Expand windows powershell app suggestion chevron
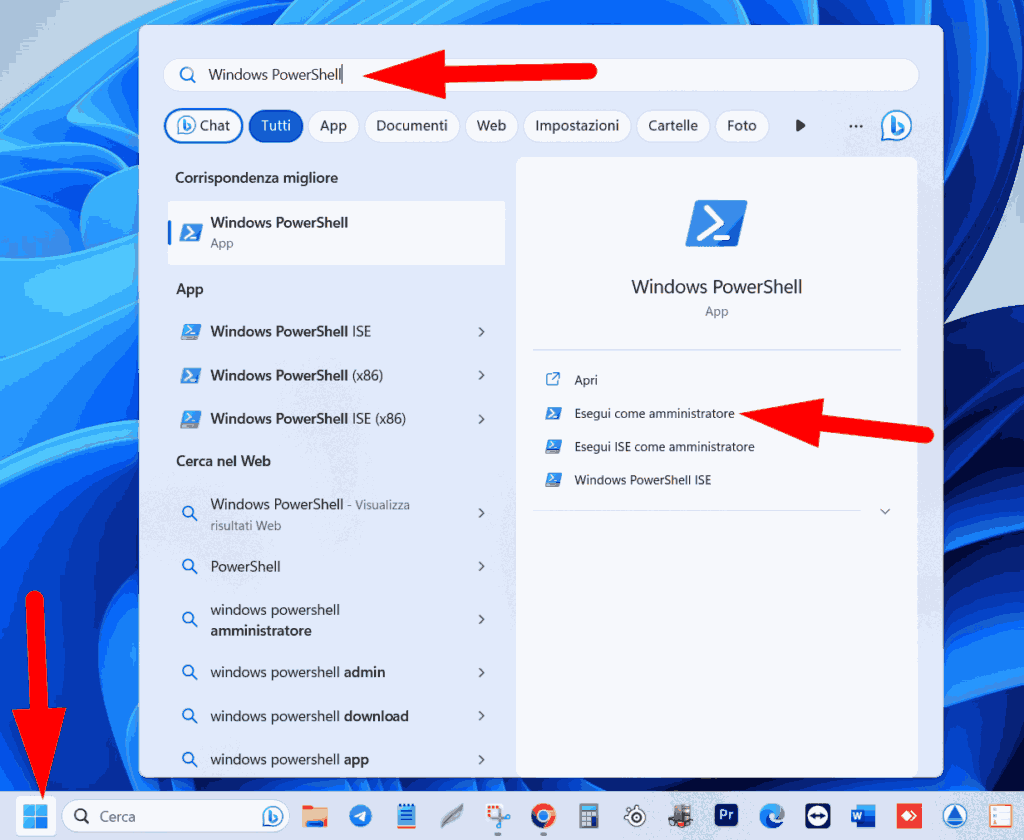 pyautogui.click(x=481, y=759)
